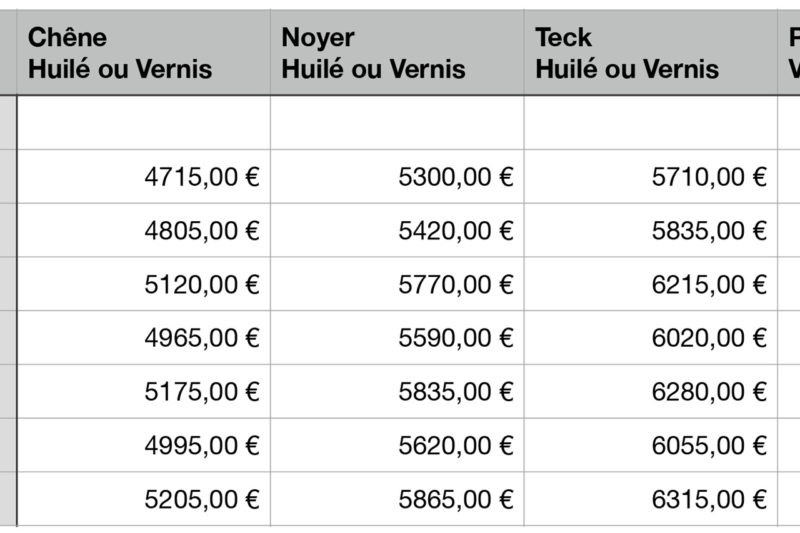Click the 5120,00 € cell

tap(143, 285)
